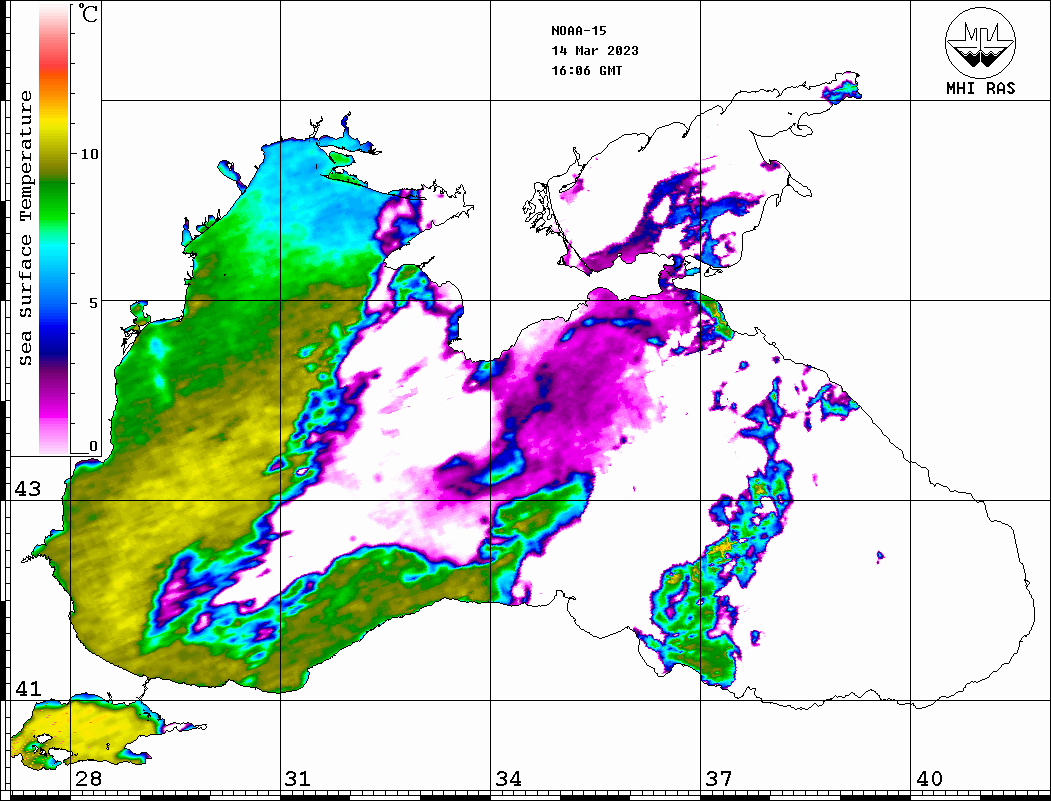
Task: Click the longitude label 31
Action: point(298,779)
